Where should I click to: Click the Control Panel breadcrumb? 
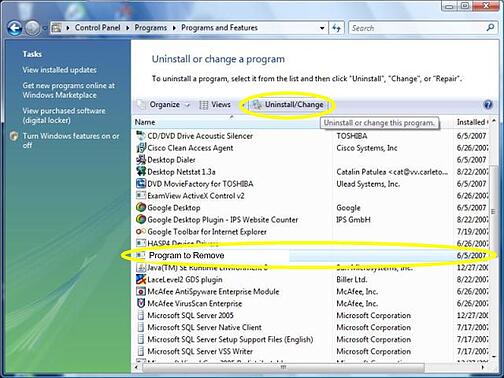pyautogui.click(x=97, y=28)
